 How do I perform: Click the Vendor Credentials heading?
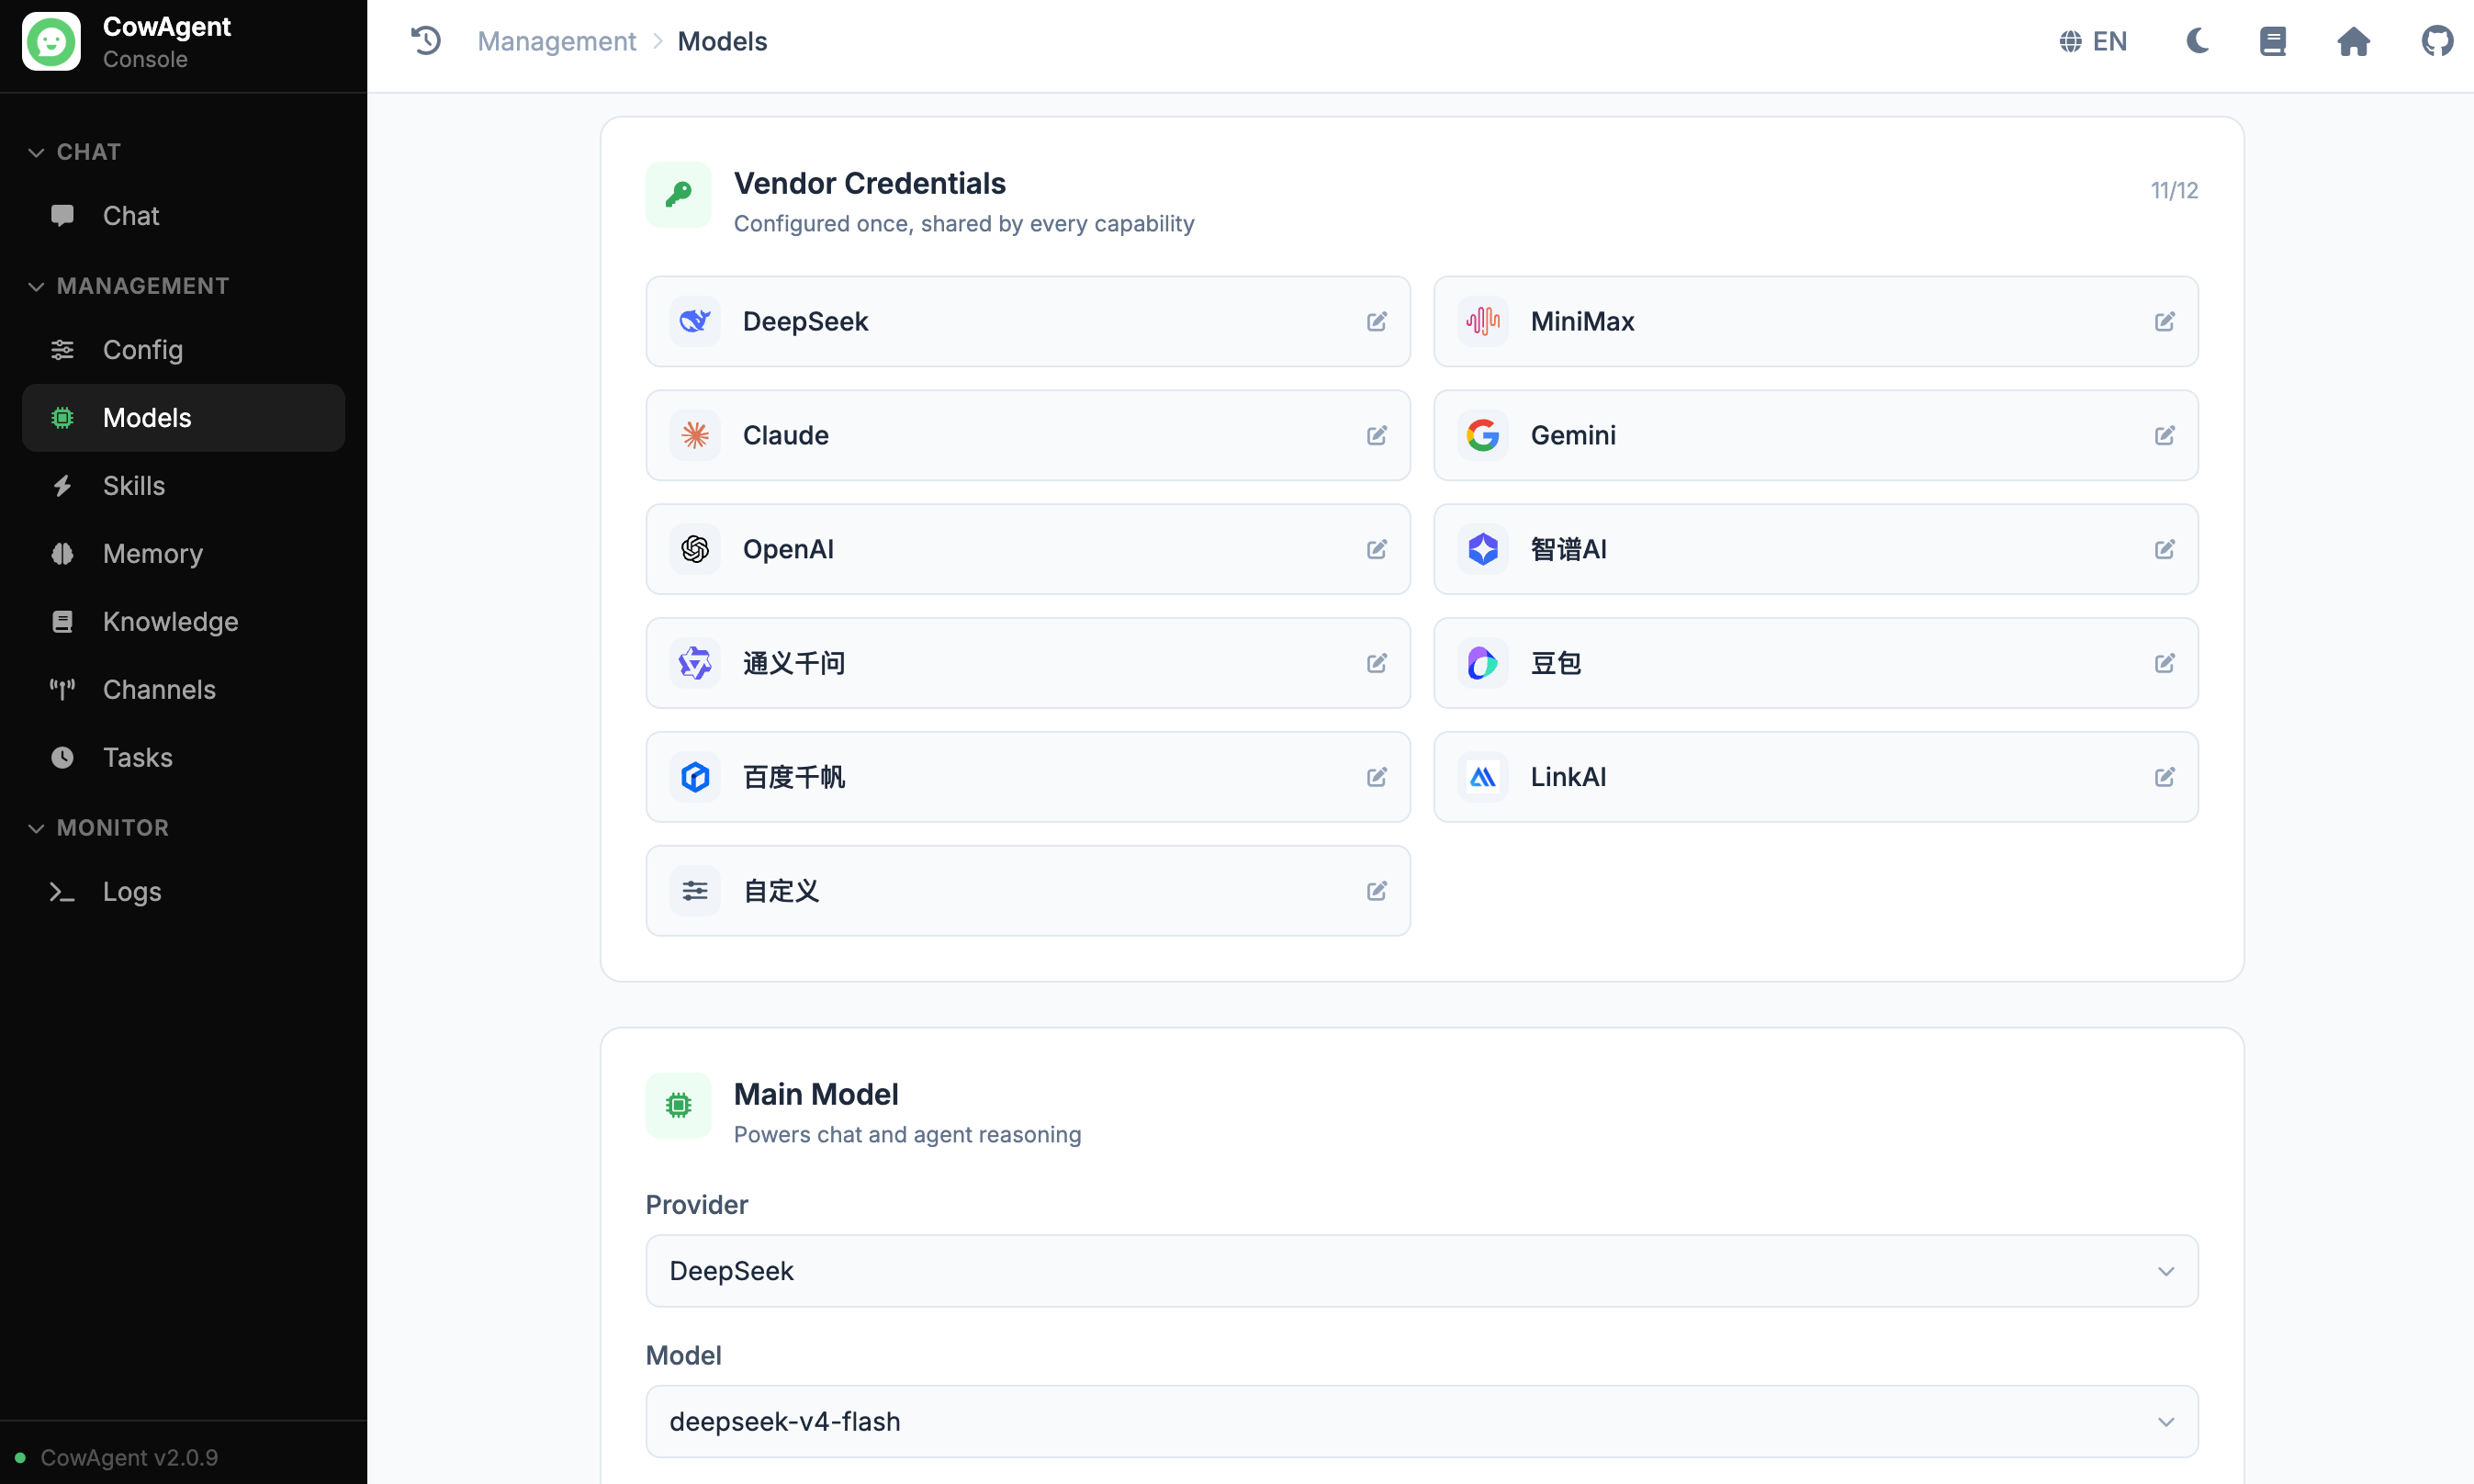(869, 183)
